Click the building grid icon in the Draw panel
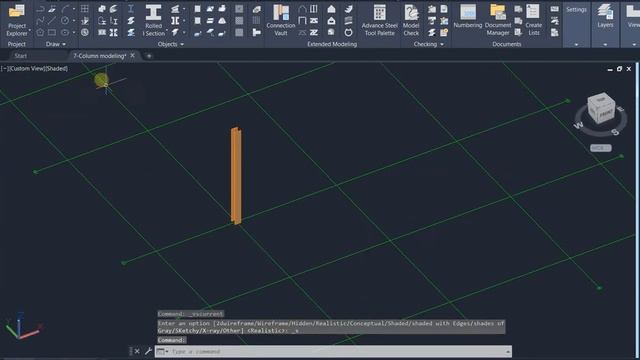 click(84, 9)
